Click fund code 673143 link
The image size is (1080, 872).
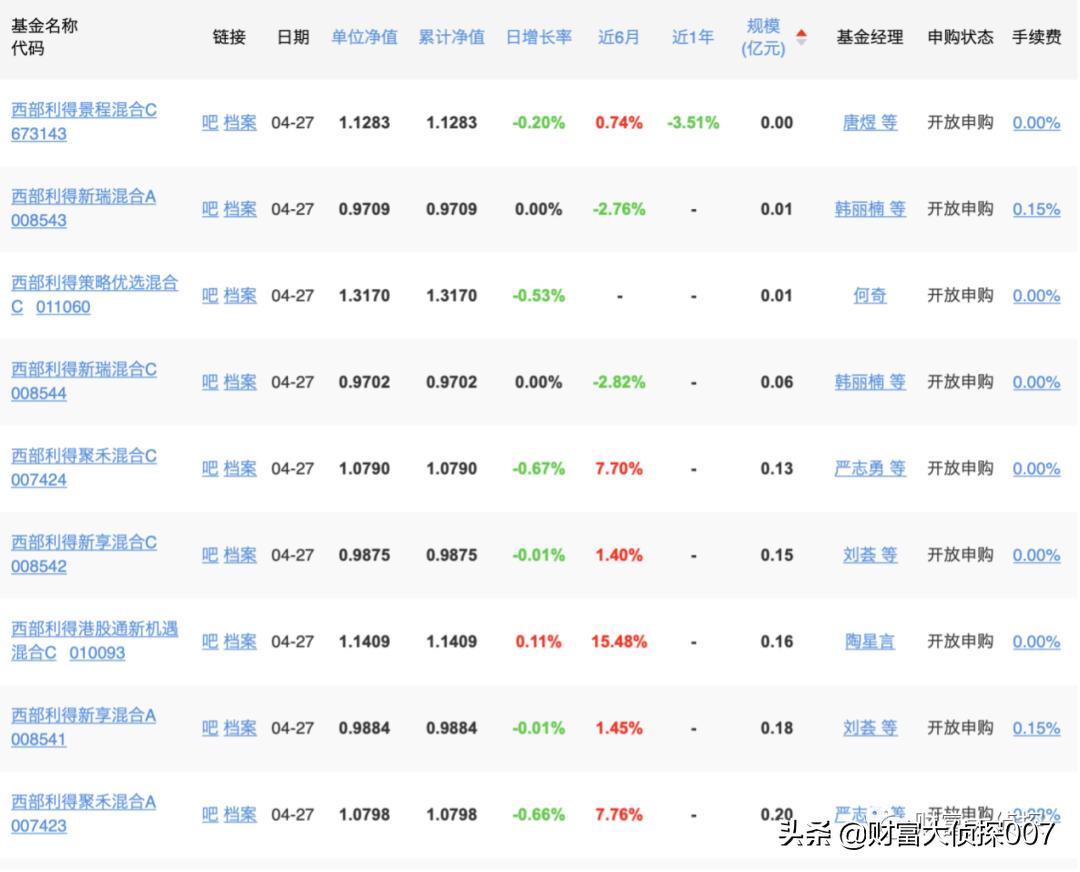coord(37,133)
